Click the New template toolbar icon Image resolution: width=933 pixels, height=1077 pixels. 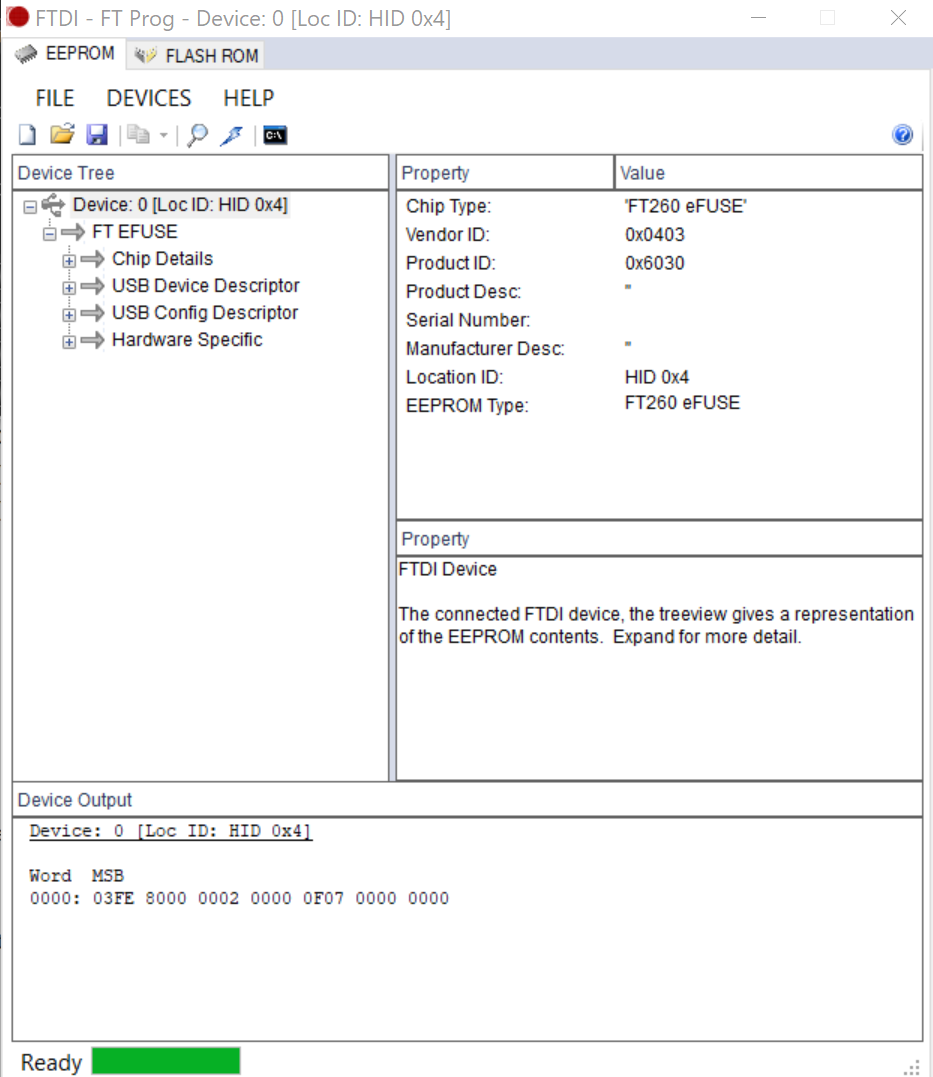[x=28, y=135]
